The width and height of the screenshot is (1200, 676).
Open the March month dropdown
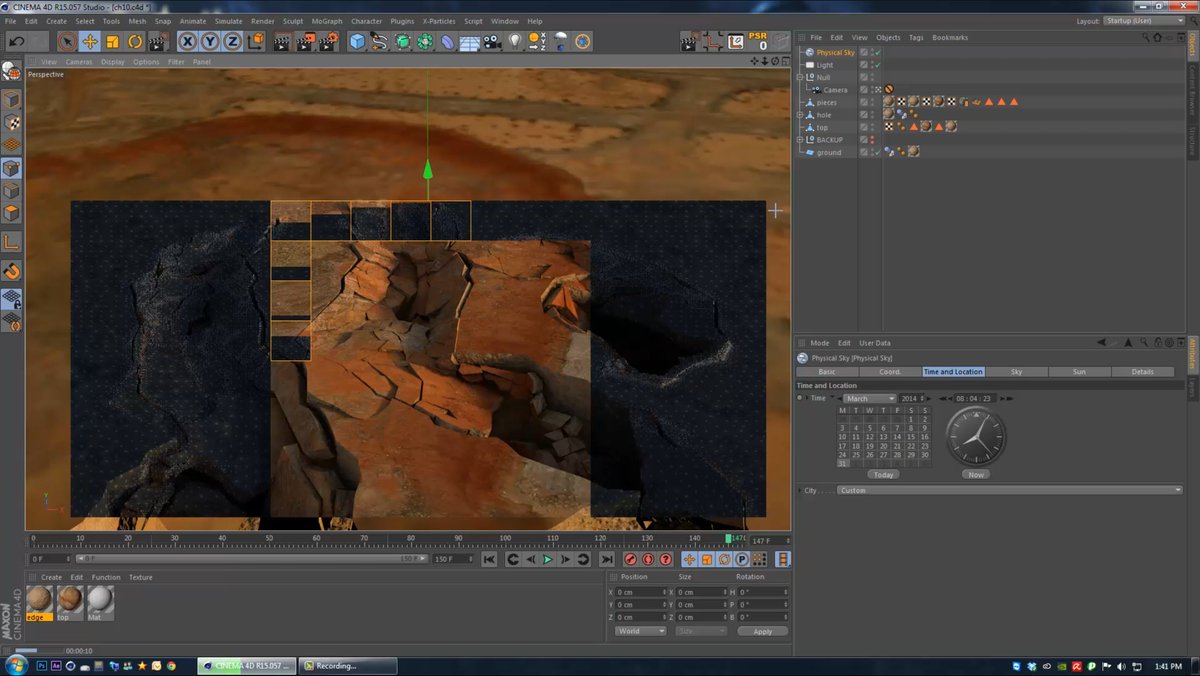click(868, 397)
